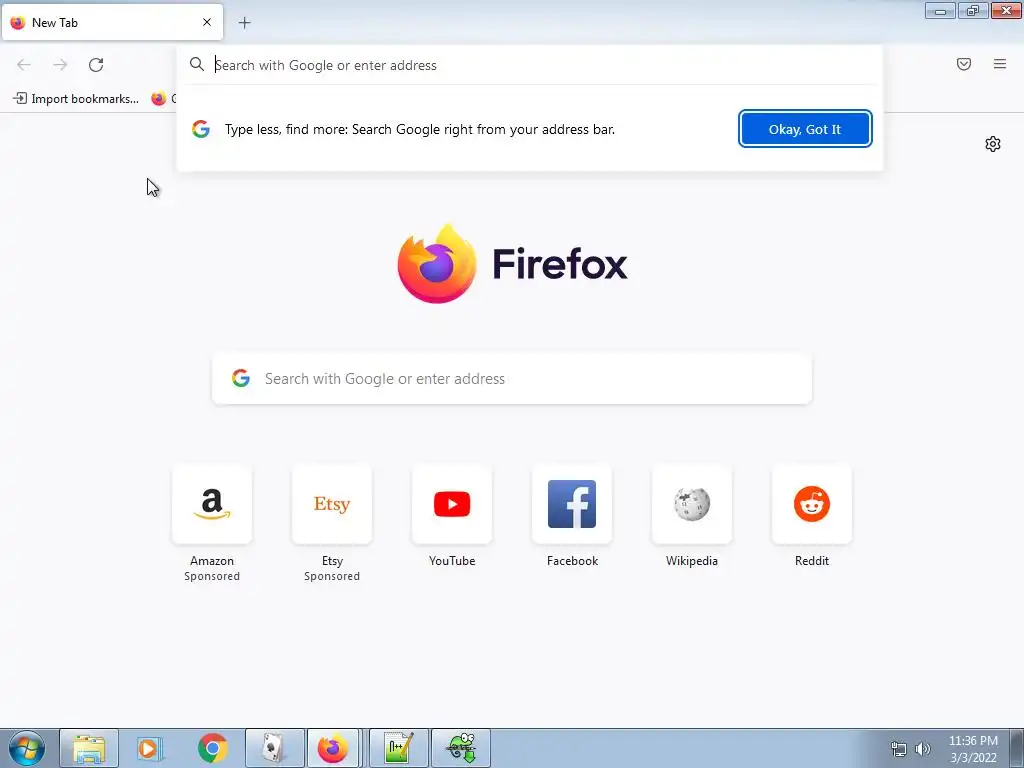Viewport: 1024px width, 768px height.
Task: Open the Facebook shortcut tile
Action: pos(572,504)
